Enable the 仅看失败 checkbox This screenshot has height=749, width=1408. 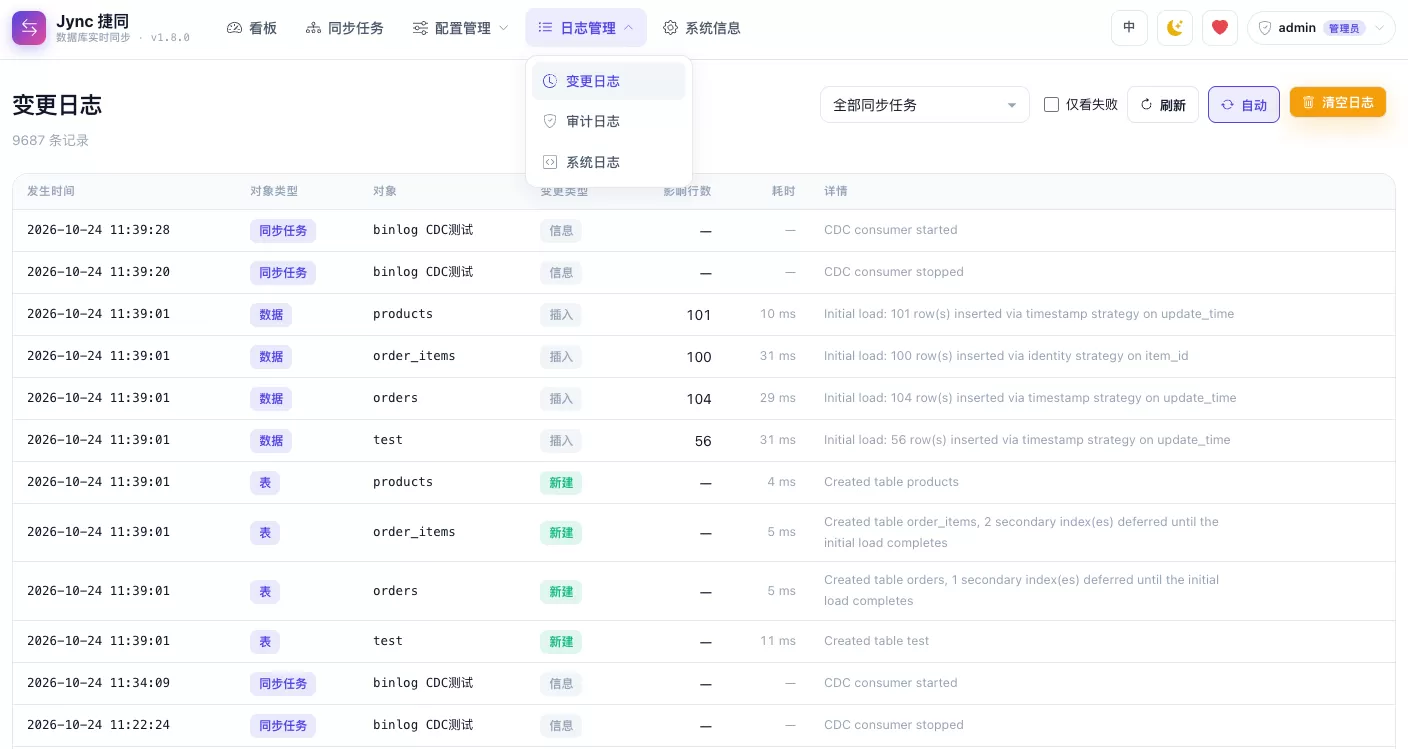pos(1051,105)
